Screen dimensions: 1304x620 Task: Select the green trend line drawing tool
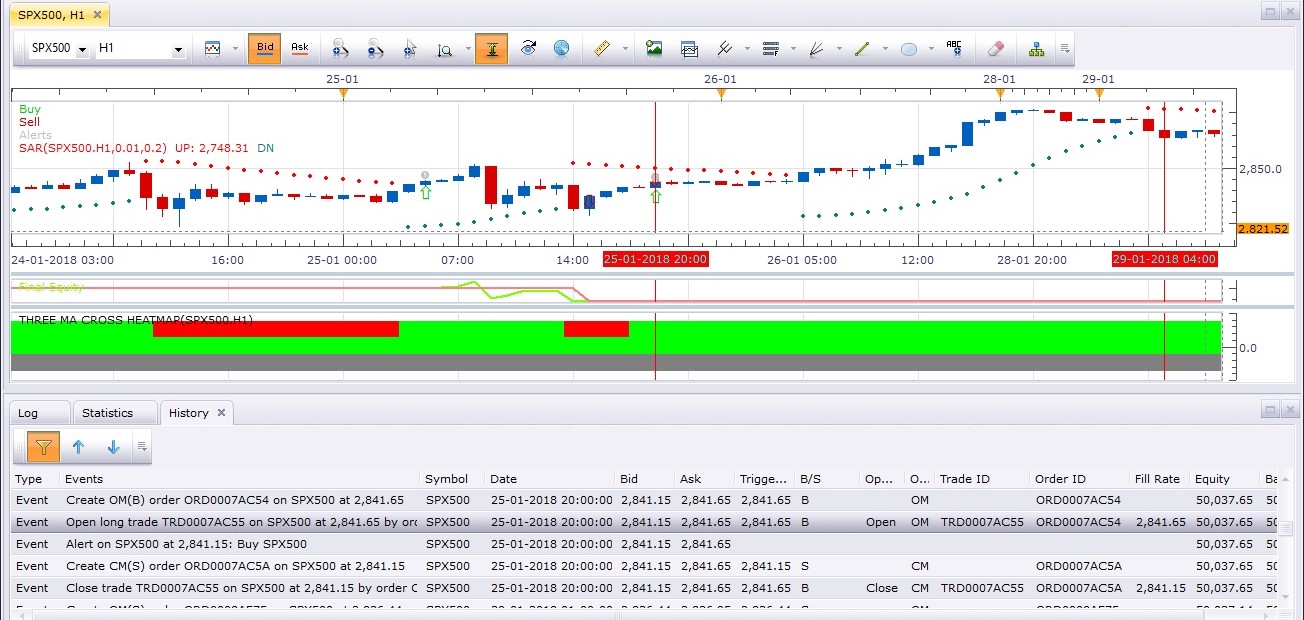tap(863, 48)
